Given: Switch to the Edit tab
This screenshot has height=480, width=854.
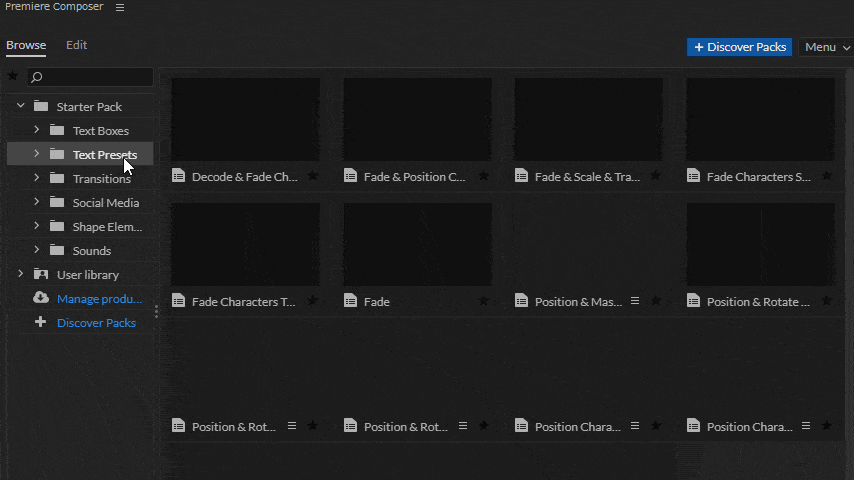Looking at the screenshot, I should (x=76, y=45).
